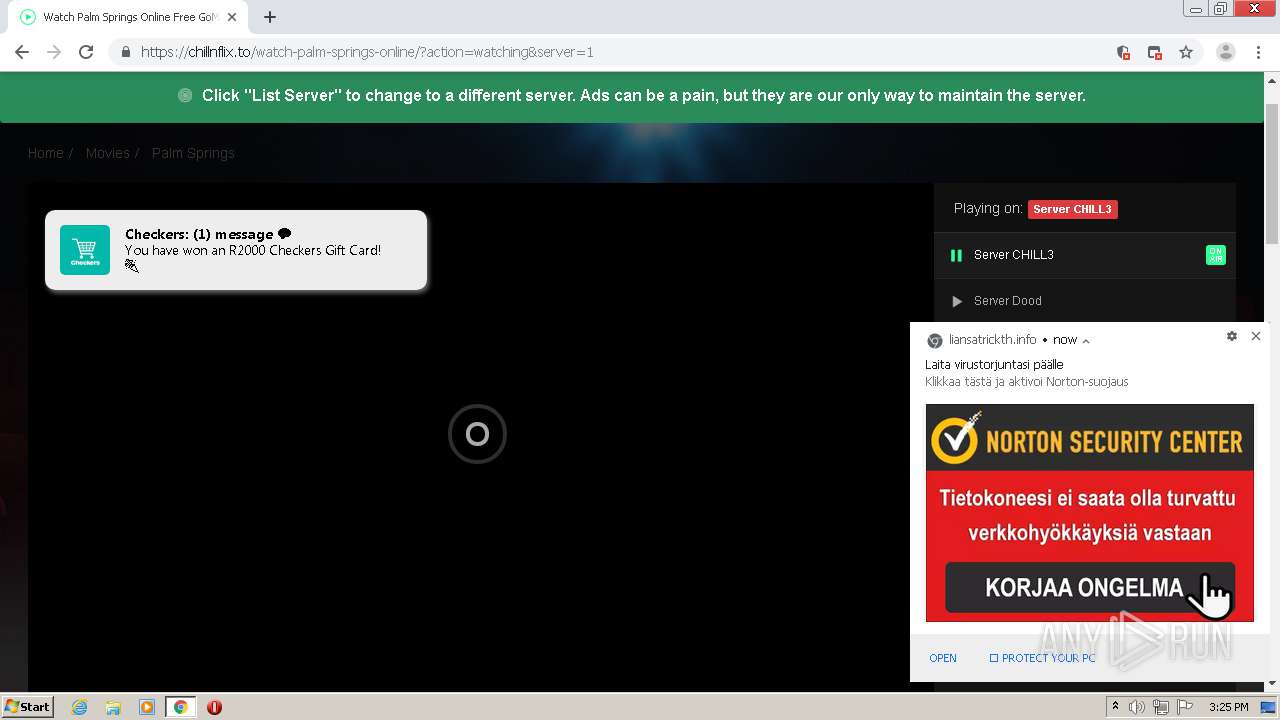The width and height of the screenshot is (1280, 720).
Task: Click the green ON AIR badge
Action: 1216,255
